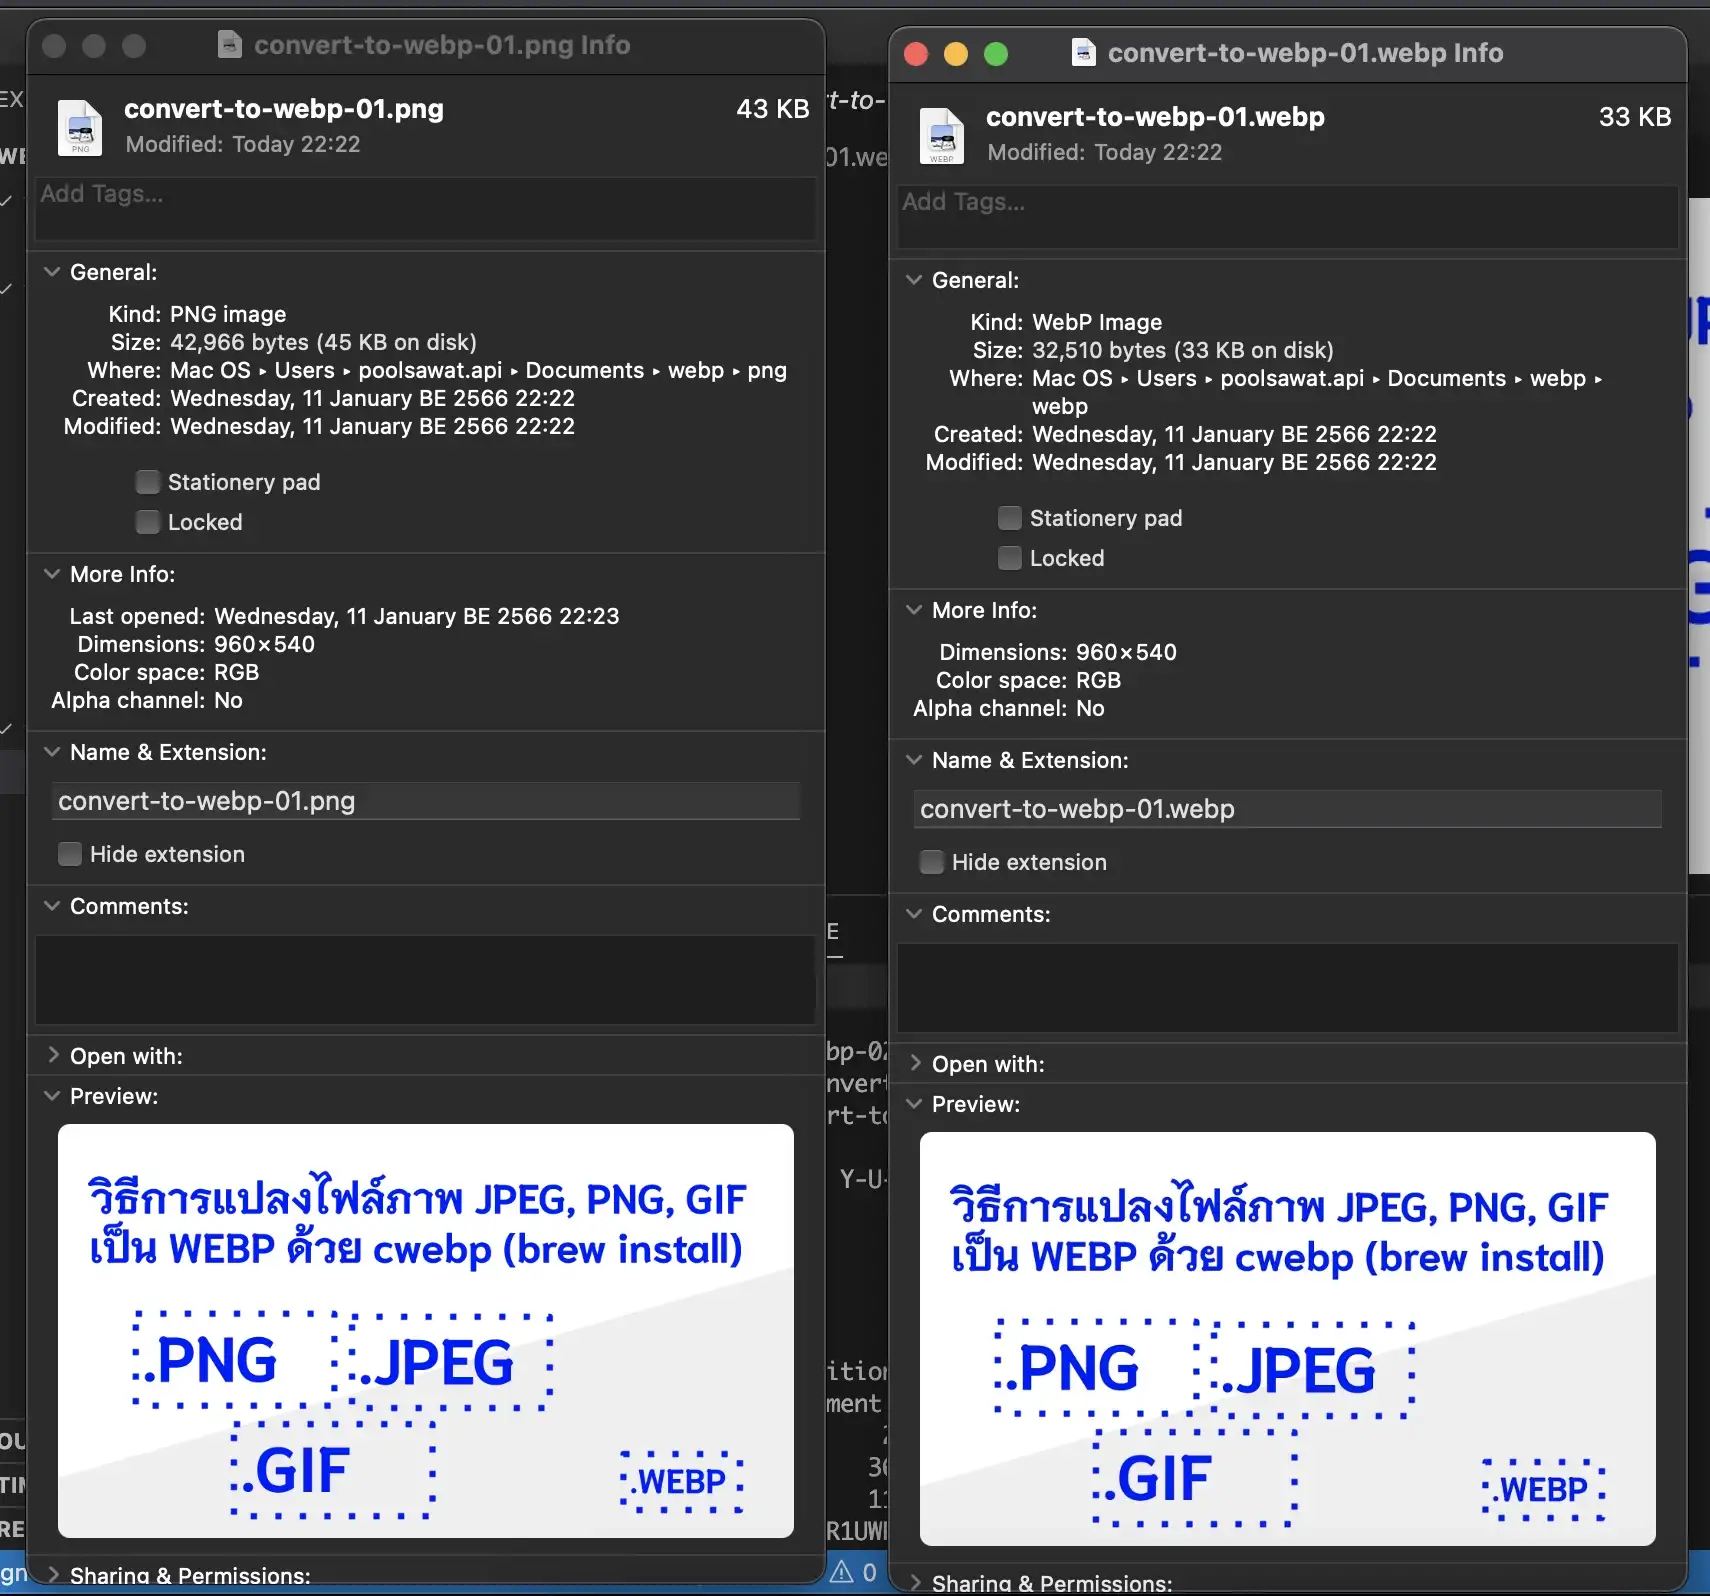Click preview thumbnail in webp Info window

tap(1288, 1339)
